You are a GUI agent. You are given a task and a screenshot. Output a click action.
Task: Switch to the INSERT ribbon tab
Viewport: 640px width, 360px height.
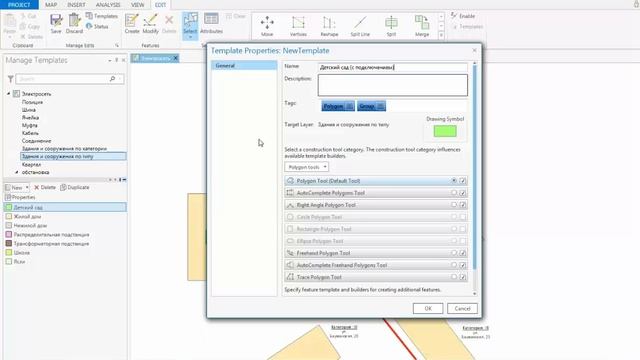point(76,5)
